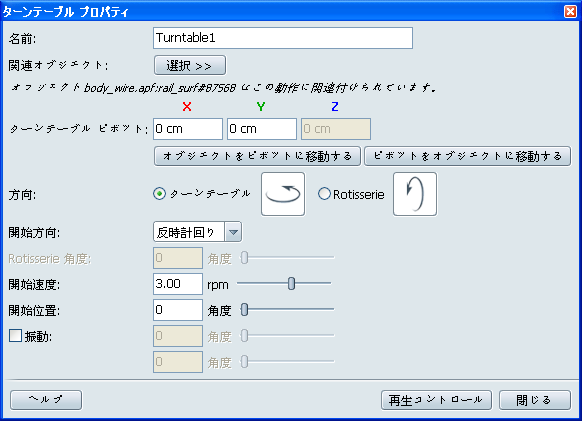Click オブジェクトをピボットに移動する button
This screenshot has width=582, height=421.
(x=257, y=156)
